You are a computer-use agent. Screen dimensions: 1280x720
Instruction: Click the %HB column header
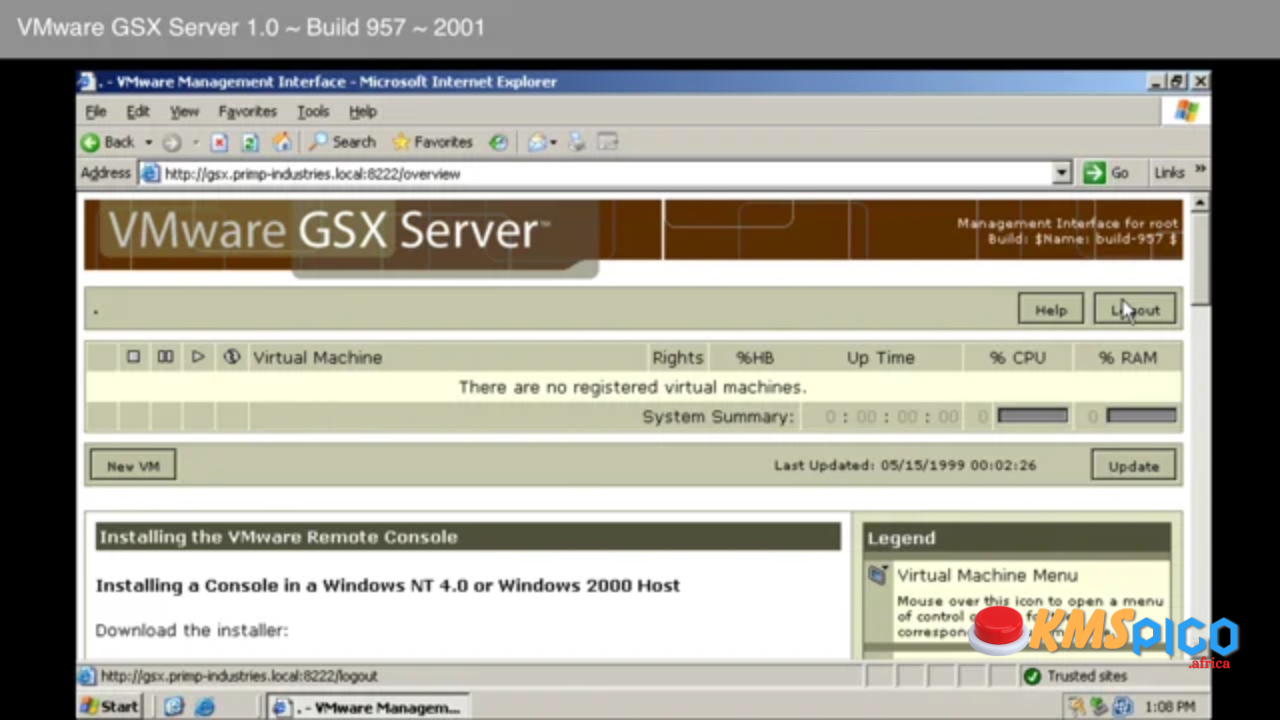click(x=755, y=357)
